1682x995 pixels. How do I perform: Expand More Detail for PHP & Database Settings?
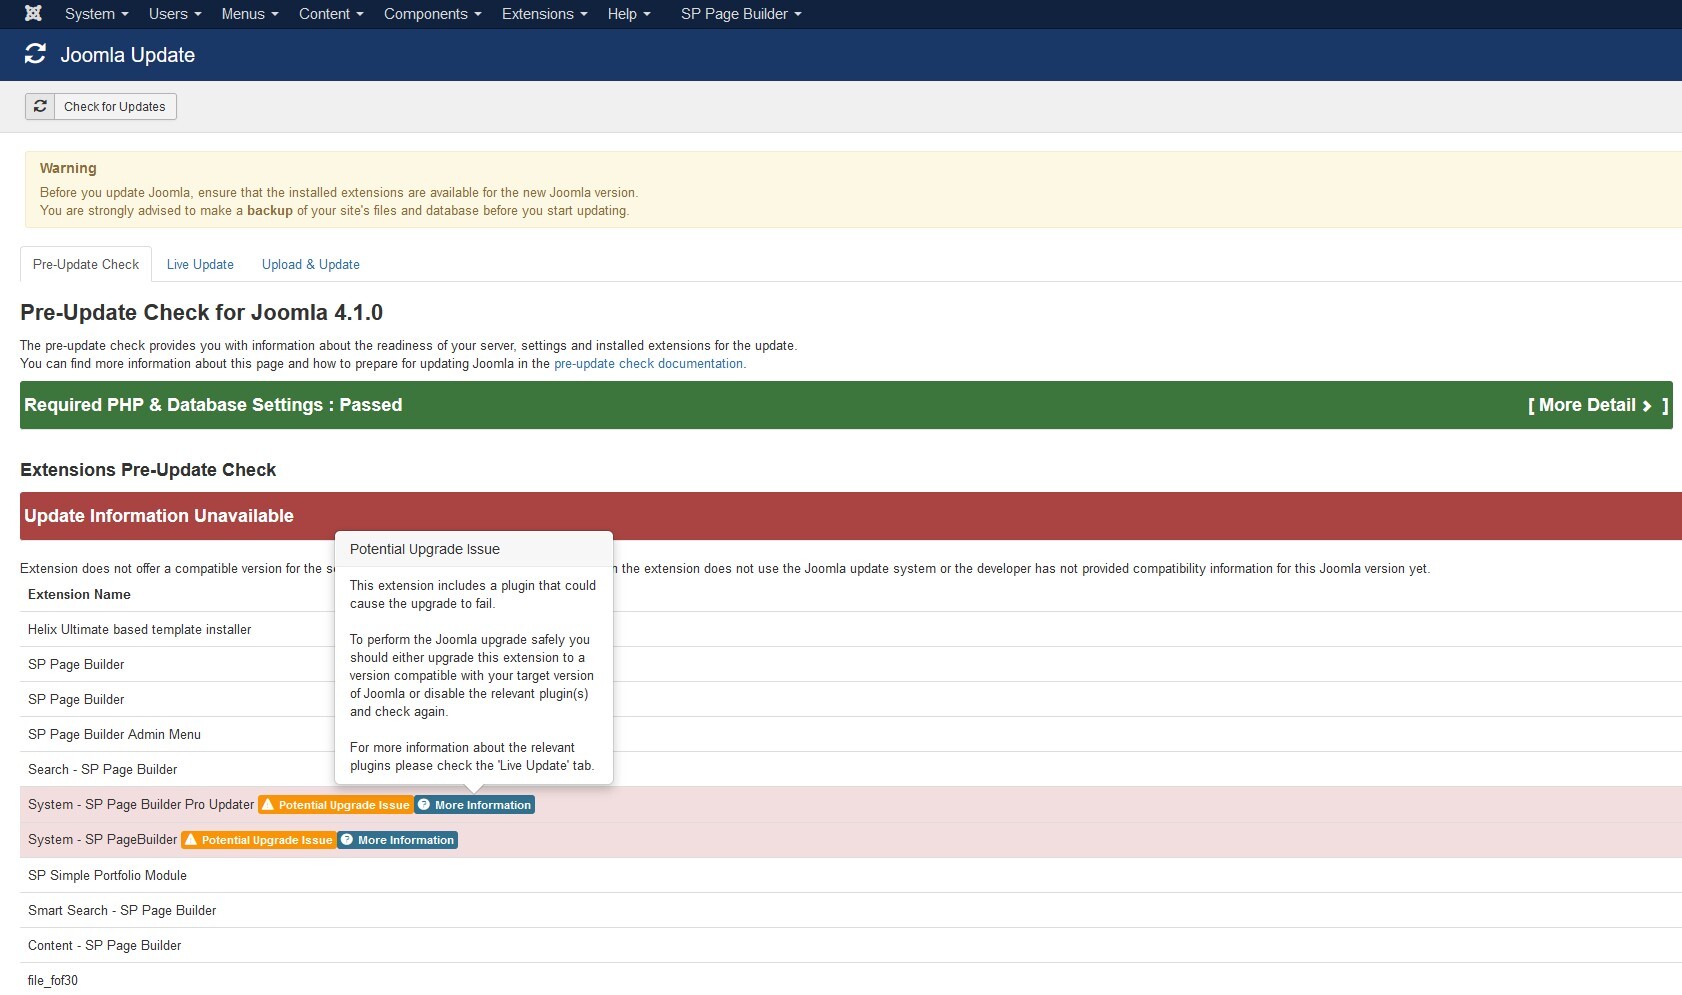1598,405
